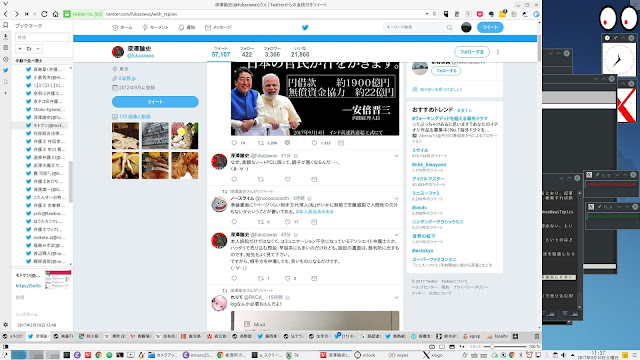Click フォローする on the suggested user
The image size is (640, 360).
point(446,71)
